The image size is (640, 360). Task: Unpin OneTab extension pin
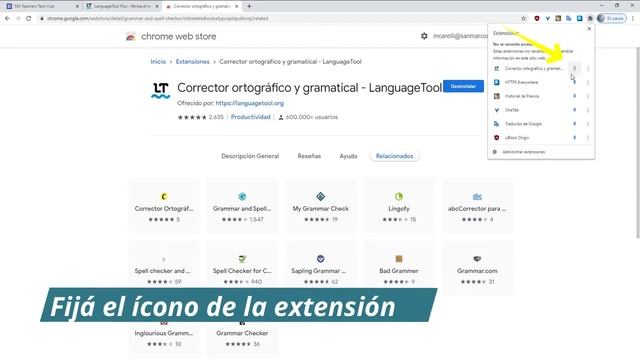point(574,110)
